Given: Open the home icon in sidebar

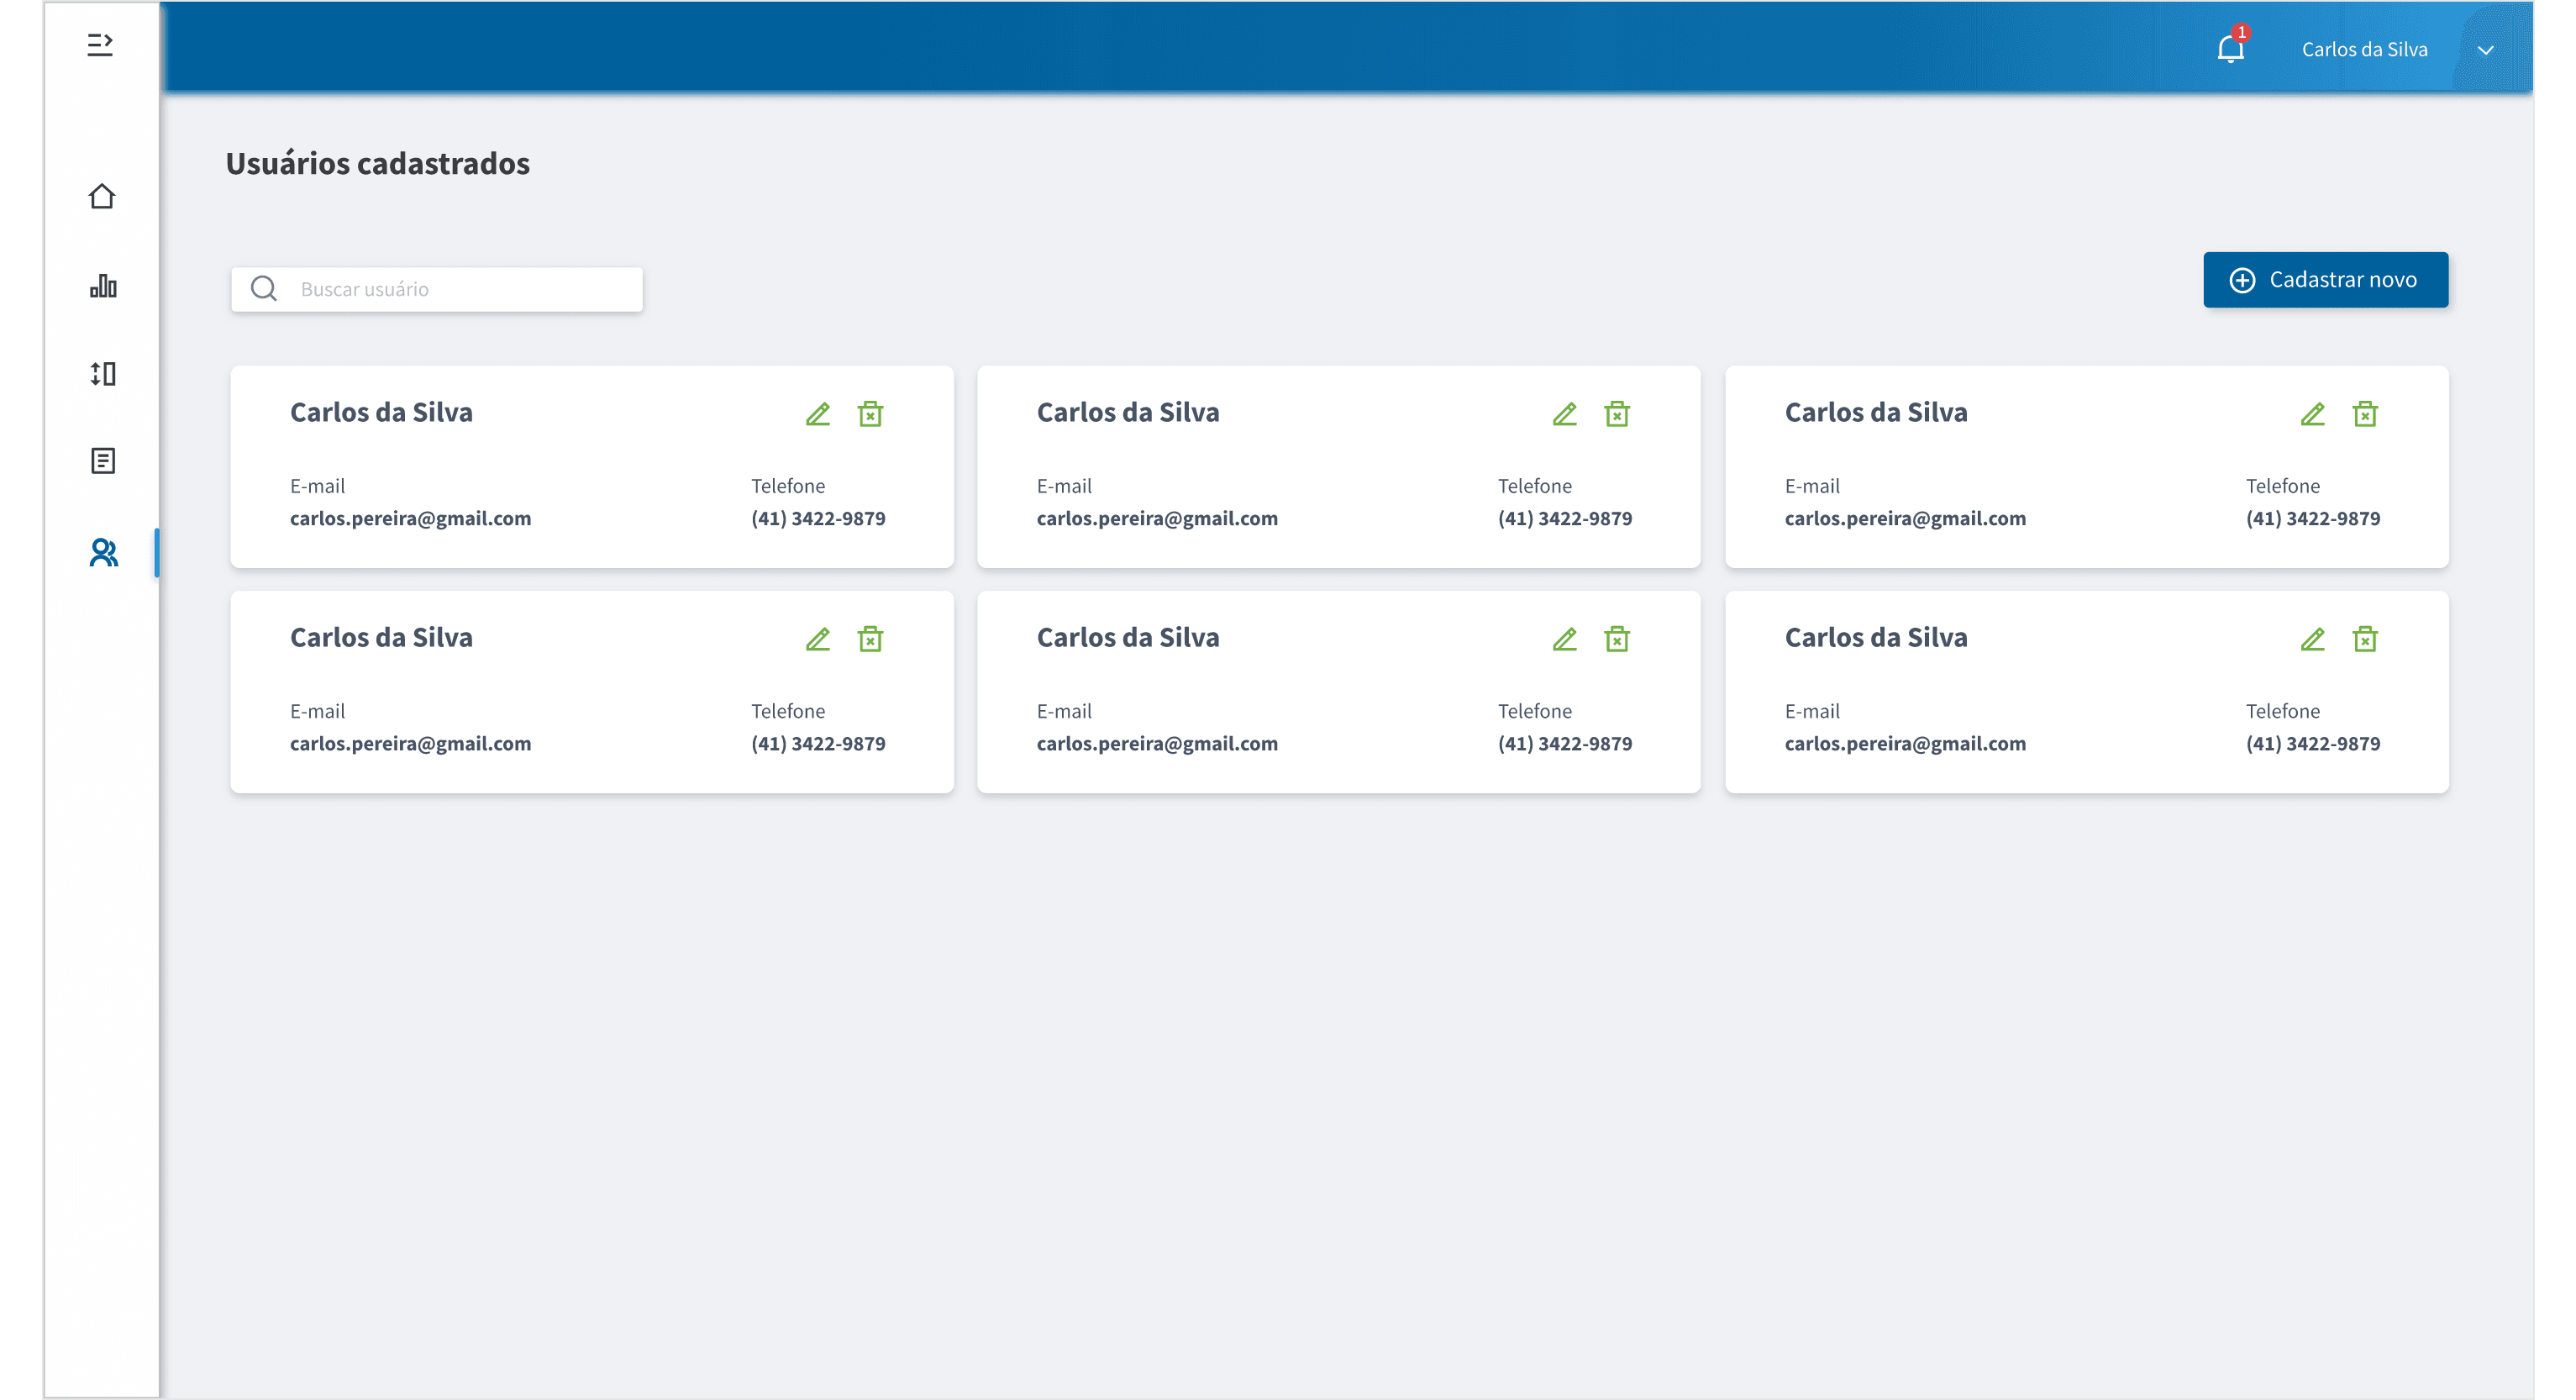Looking at the screenshot, I should coord(102,196).
